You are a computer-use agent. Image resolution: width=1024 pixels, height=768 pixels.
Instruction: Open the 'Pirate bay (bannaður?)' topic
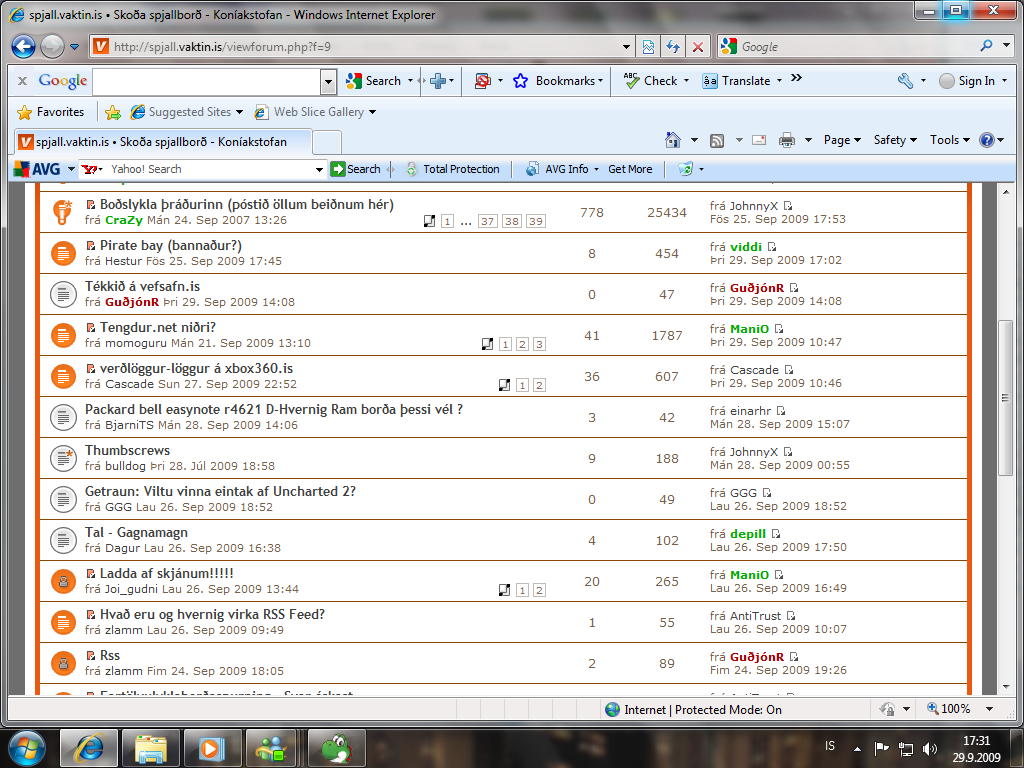(170, 245)
